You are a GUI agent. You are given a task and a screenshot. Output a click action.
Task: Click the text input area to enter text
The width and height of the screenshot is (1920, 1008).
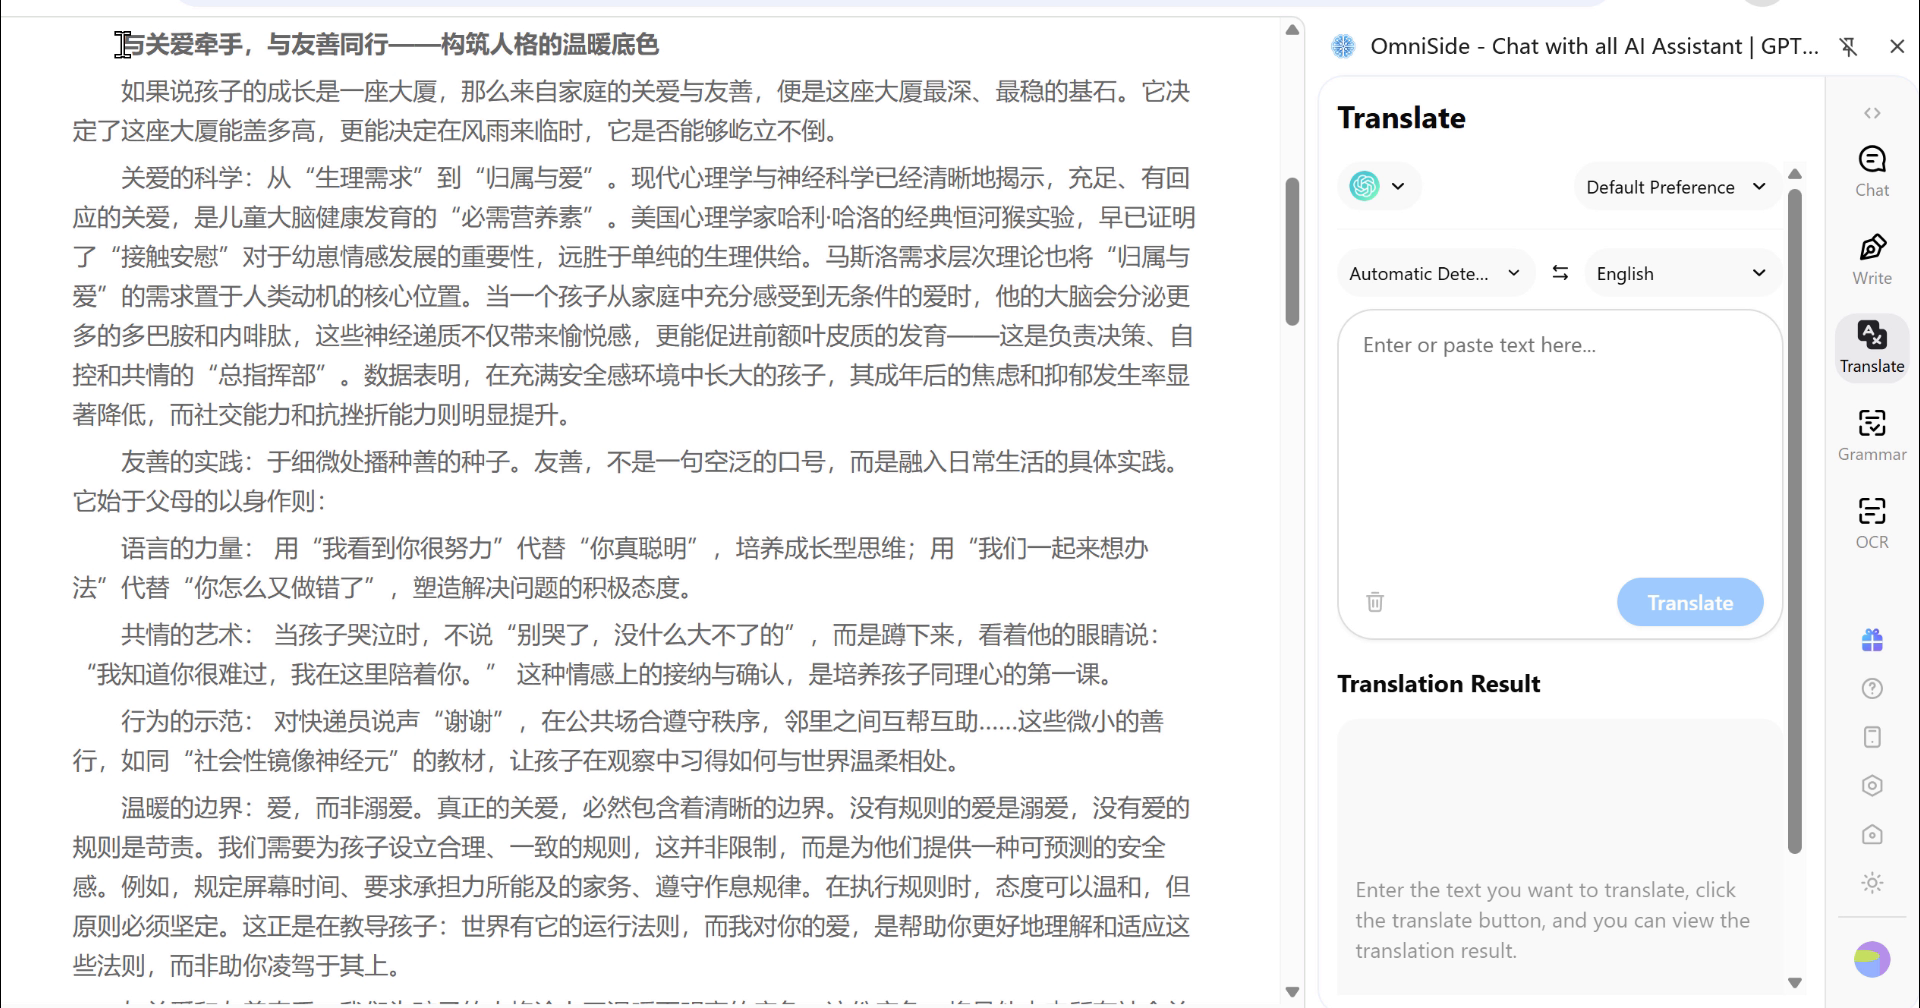1558,440
